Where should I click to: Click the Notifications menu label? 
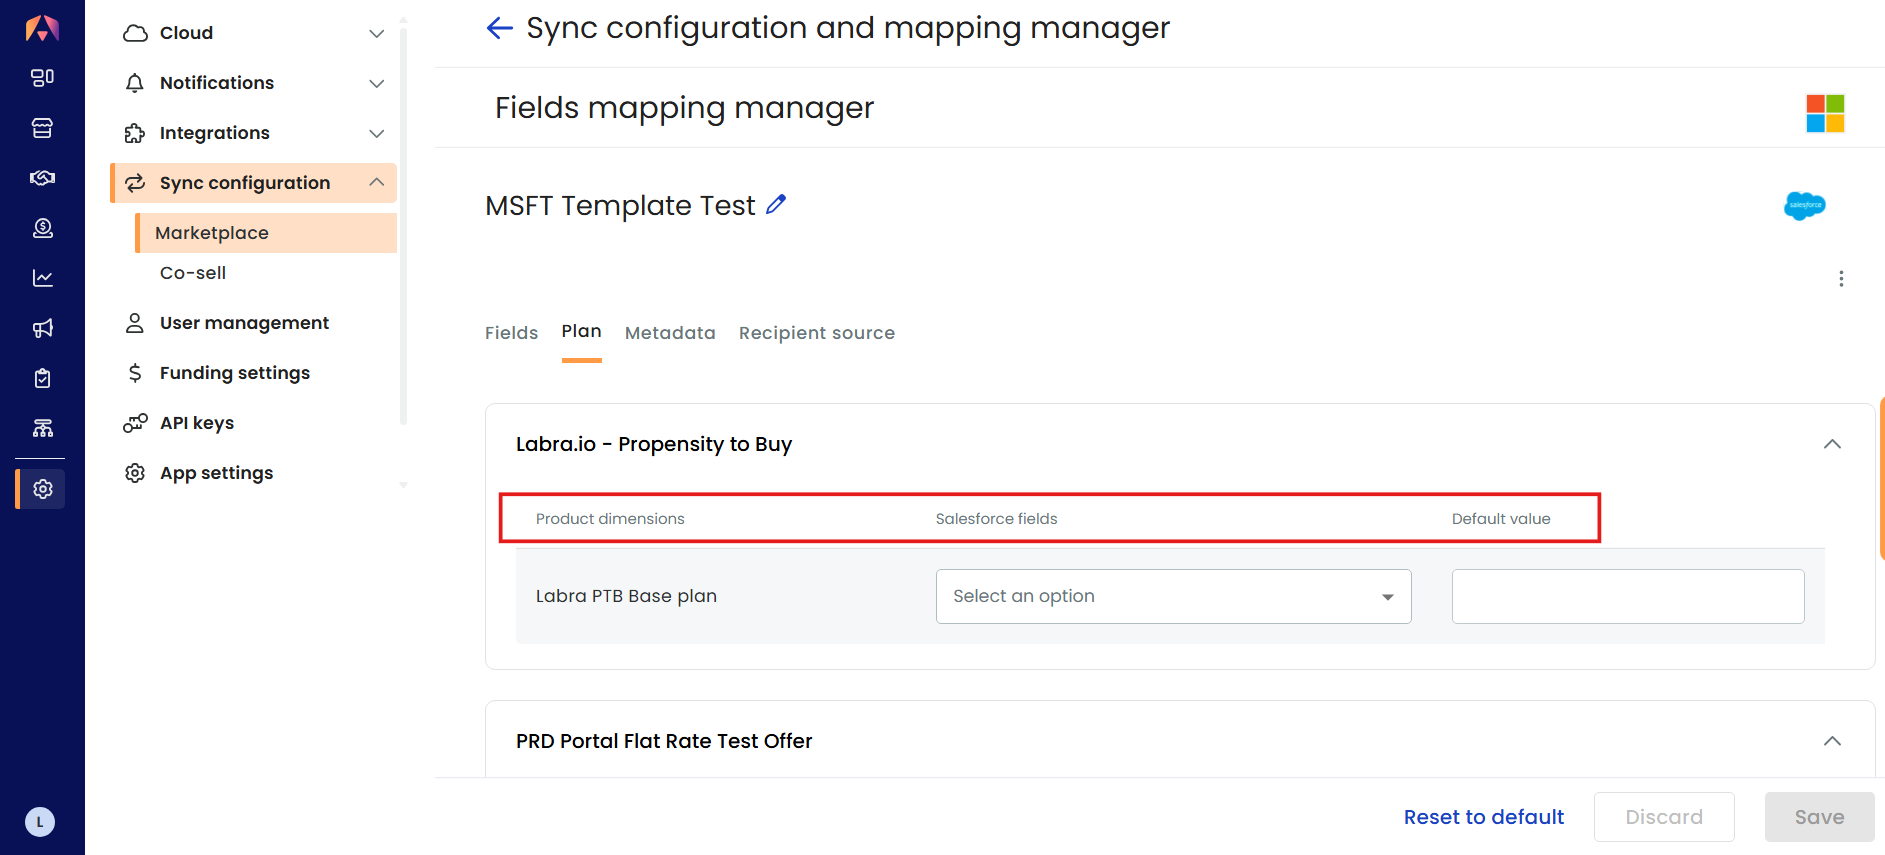coord(217,83)
